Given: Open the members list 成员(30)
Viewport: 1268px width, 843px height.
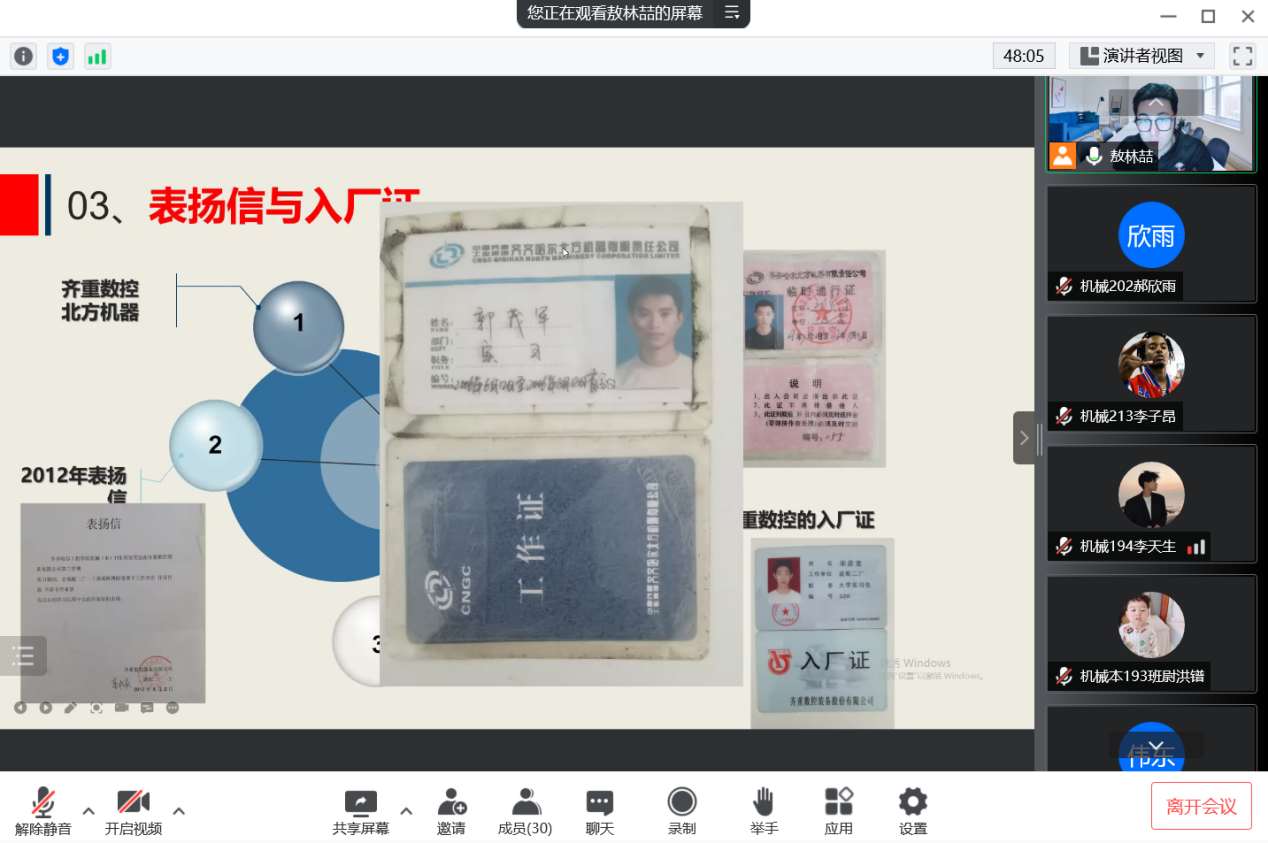Looking at the screenshot, I should click(x=525, y=811).
